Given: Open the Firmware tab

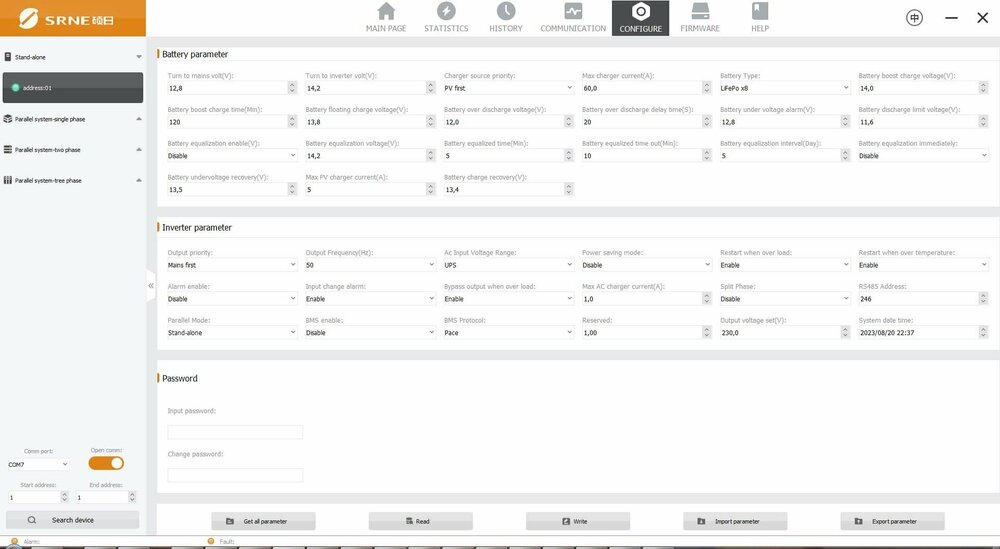Looking at the screenshot, I should 700,18.
